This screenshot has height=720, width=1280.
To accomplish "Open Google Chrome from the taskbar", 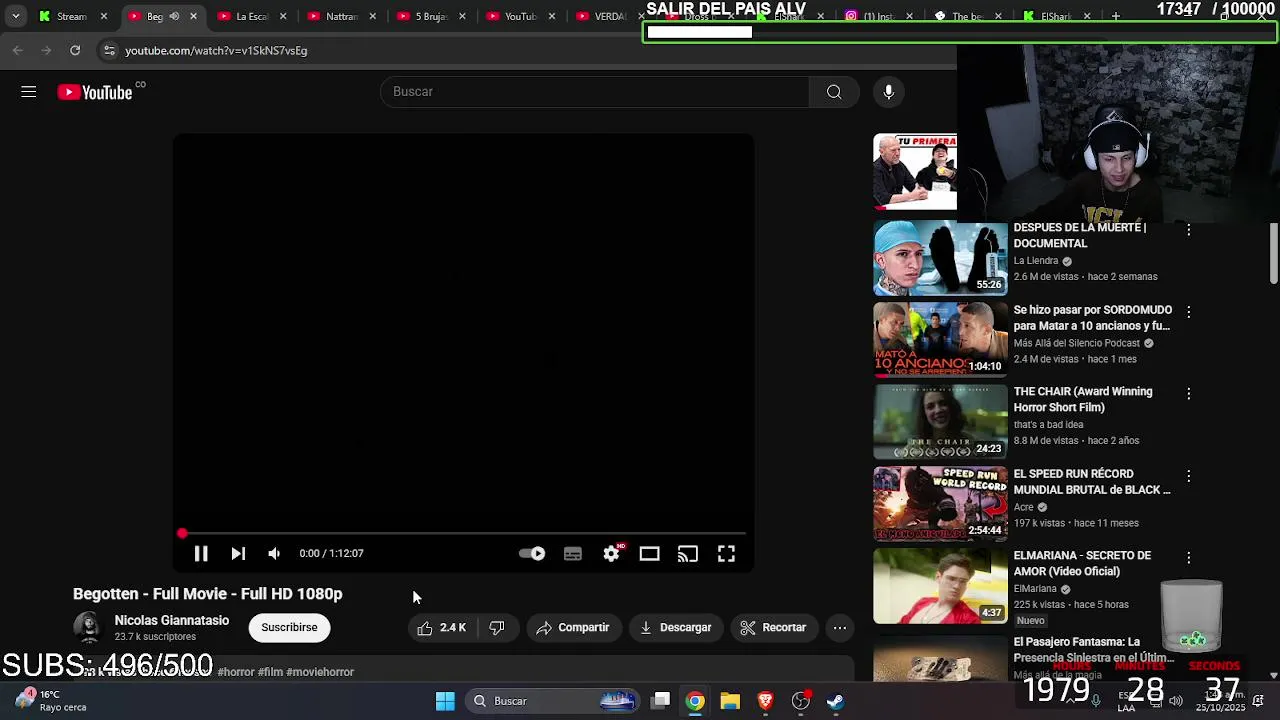I will [x=695, y=701].
